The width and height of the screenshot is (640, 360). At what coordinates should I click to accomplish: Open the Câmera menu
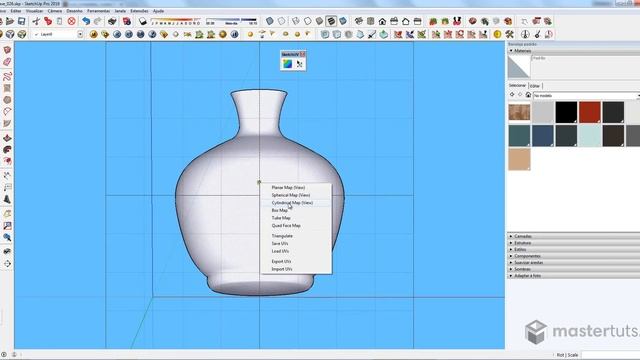pyautogui.click(x=55, y=11)
